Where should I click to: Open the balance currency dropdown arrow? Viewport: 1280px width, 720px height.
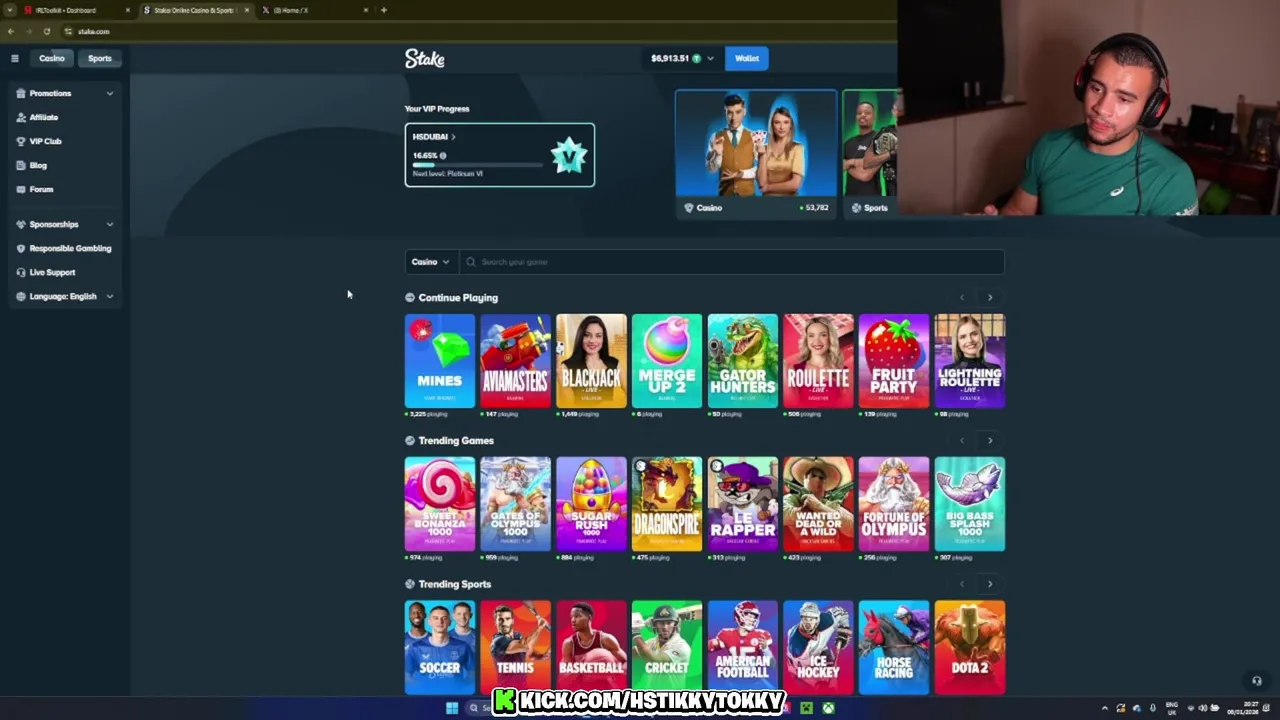pos(710,58)
